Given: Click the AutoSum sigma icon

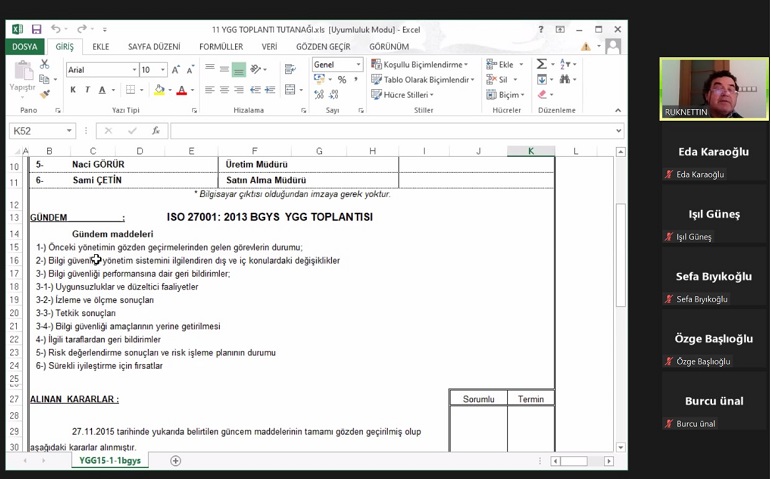Looking at the screenshot, I should (x=541, y=64).
